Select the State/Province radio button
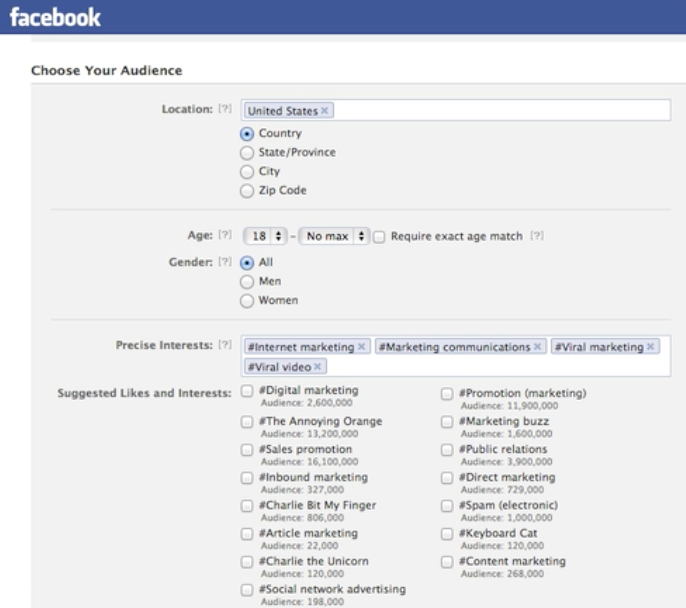Viewport: 686px width, 608px height. [247, 153]
